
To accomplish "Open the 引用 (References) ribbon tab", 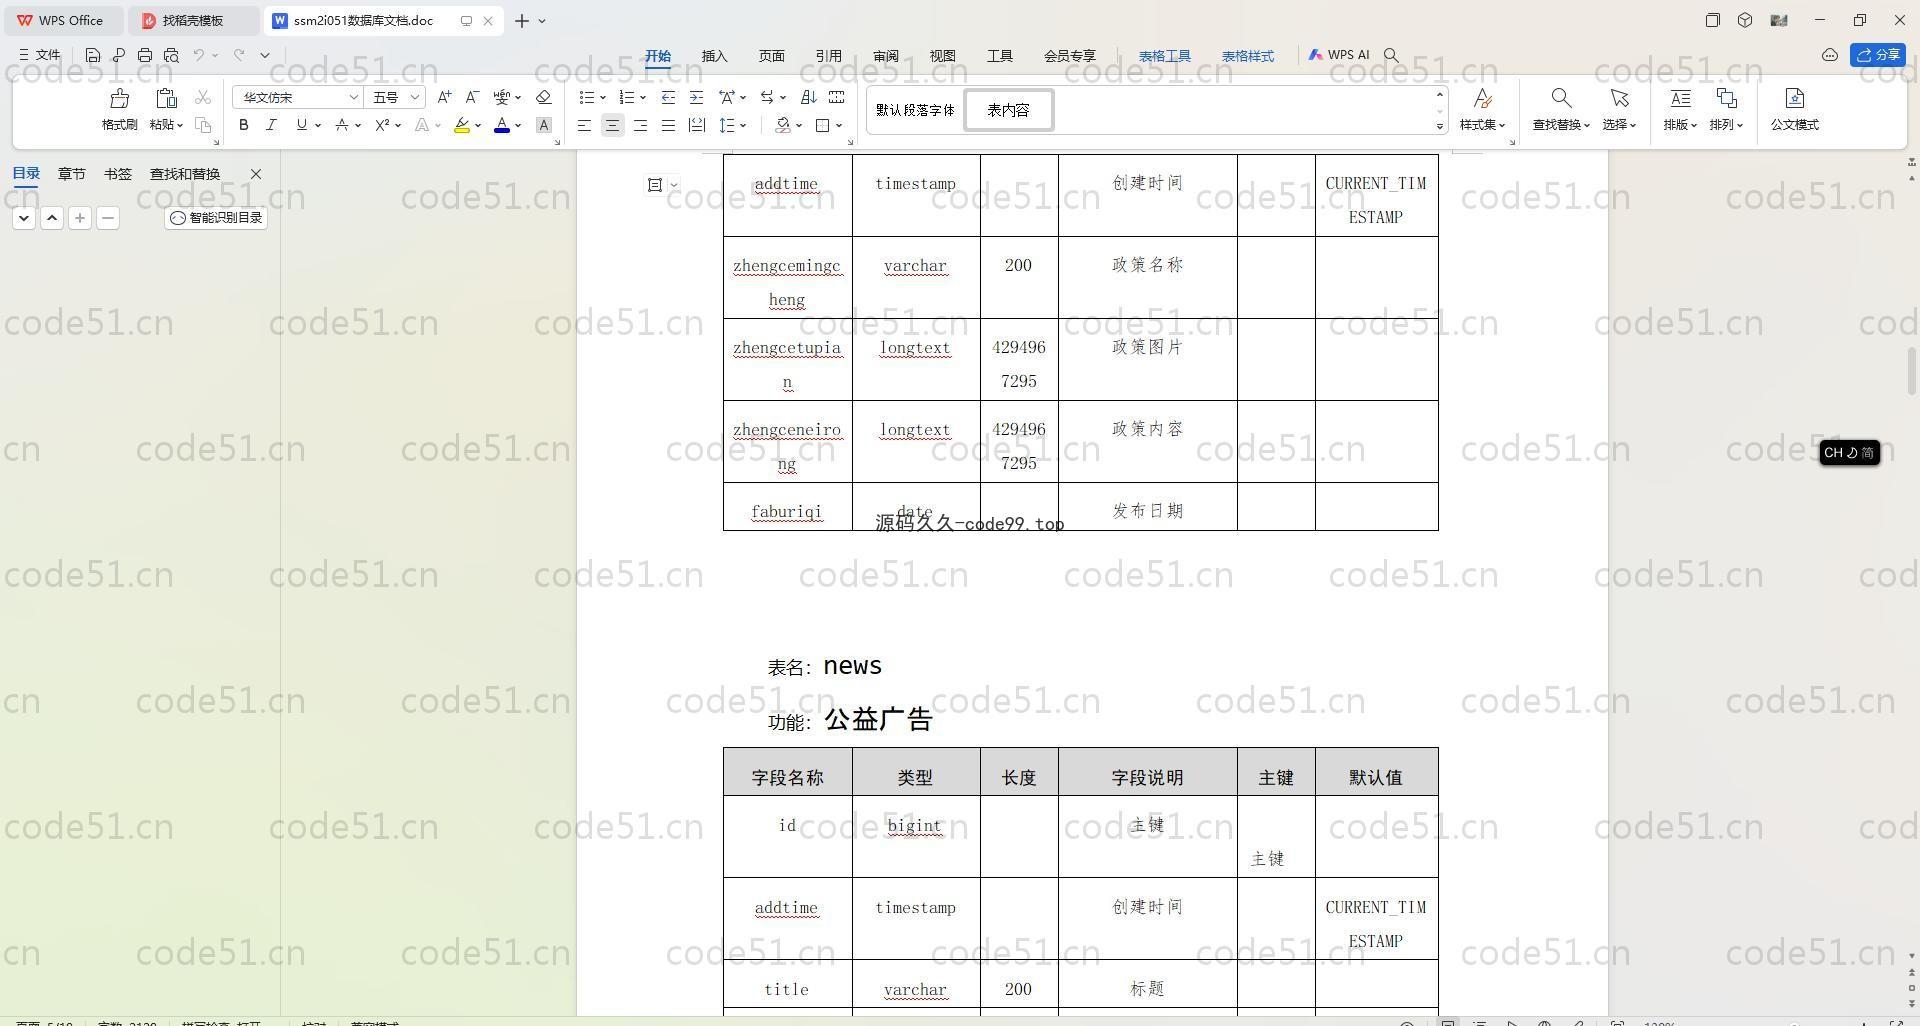I will (x=828, y=56).
